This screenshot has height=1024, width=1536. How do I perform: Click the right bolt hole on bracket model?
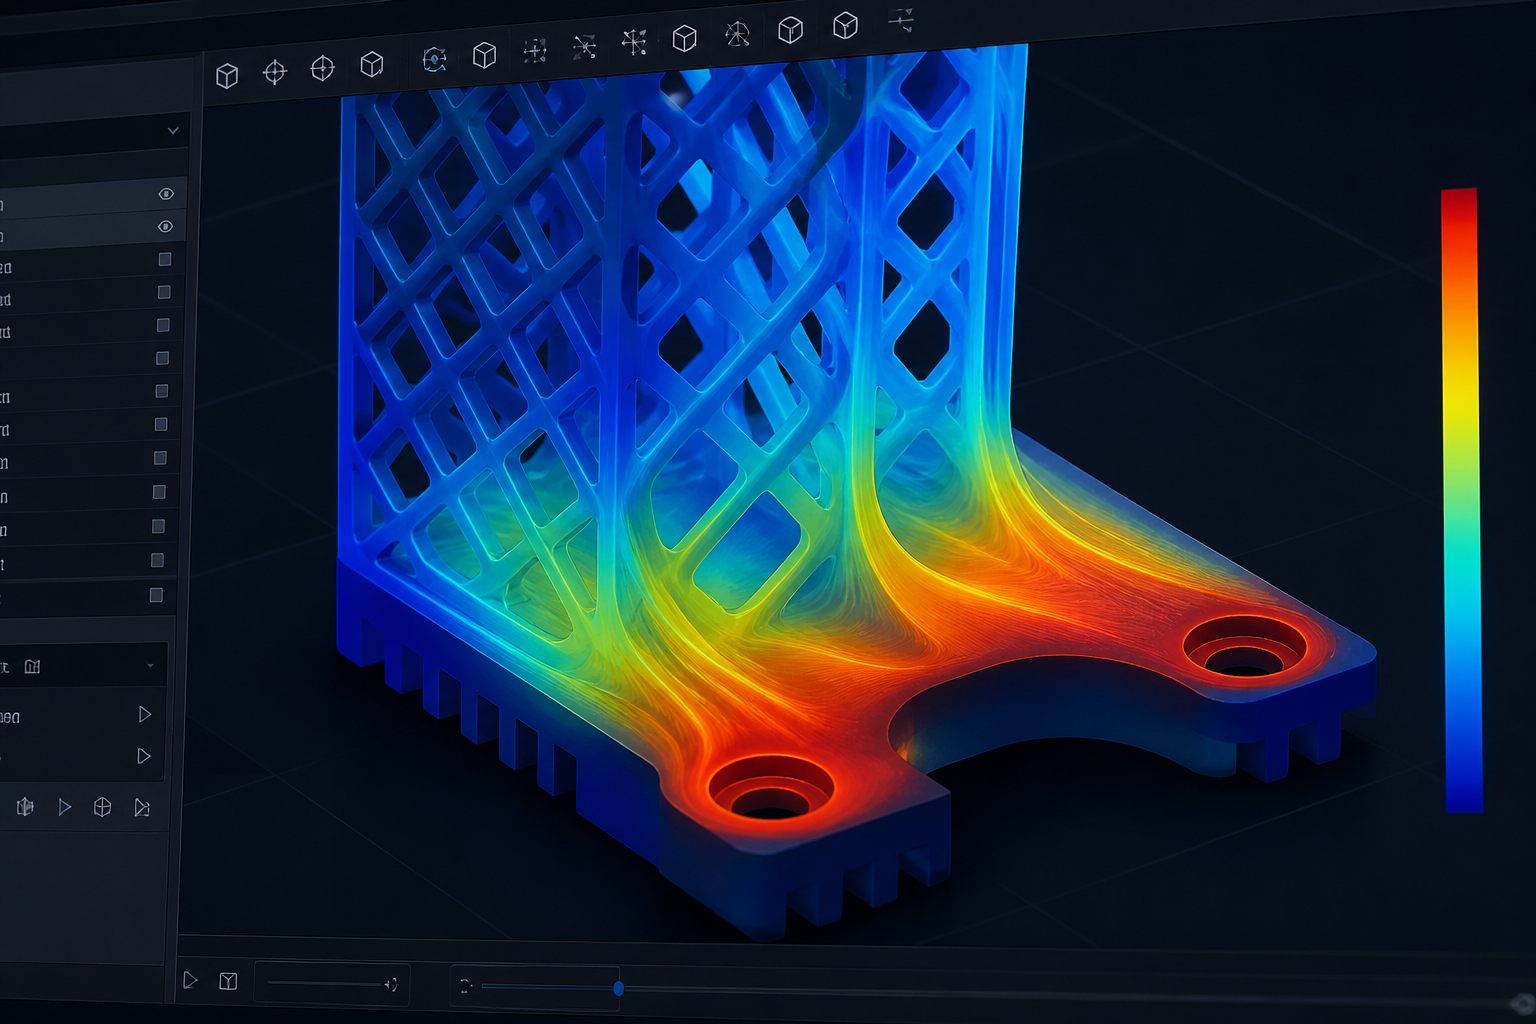click(1244, 649)
